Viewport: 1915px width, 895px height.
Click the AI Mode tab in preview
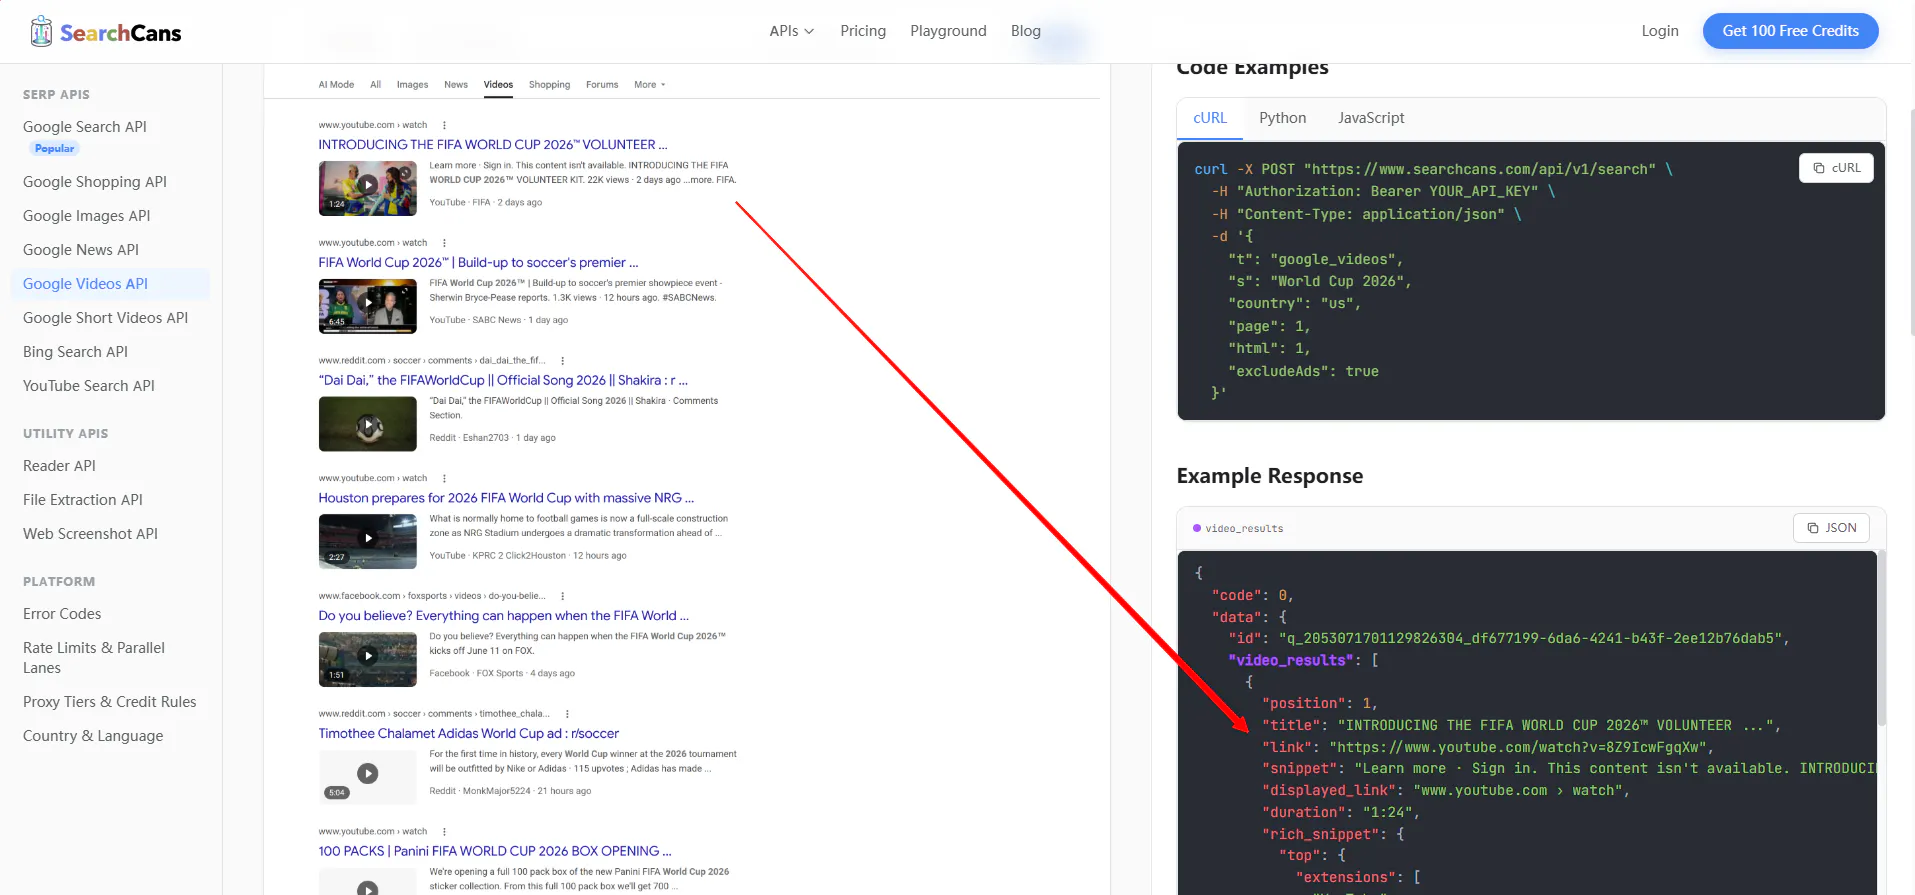(336, 85)
